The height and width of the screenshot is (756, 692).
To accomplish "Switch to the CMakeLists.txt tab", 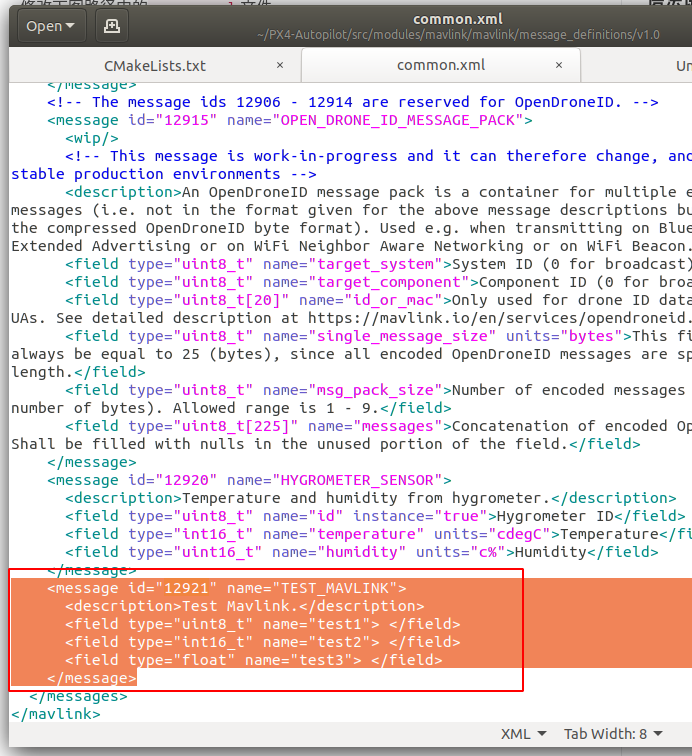I will (155, 66).
